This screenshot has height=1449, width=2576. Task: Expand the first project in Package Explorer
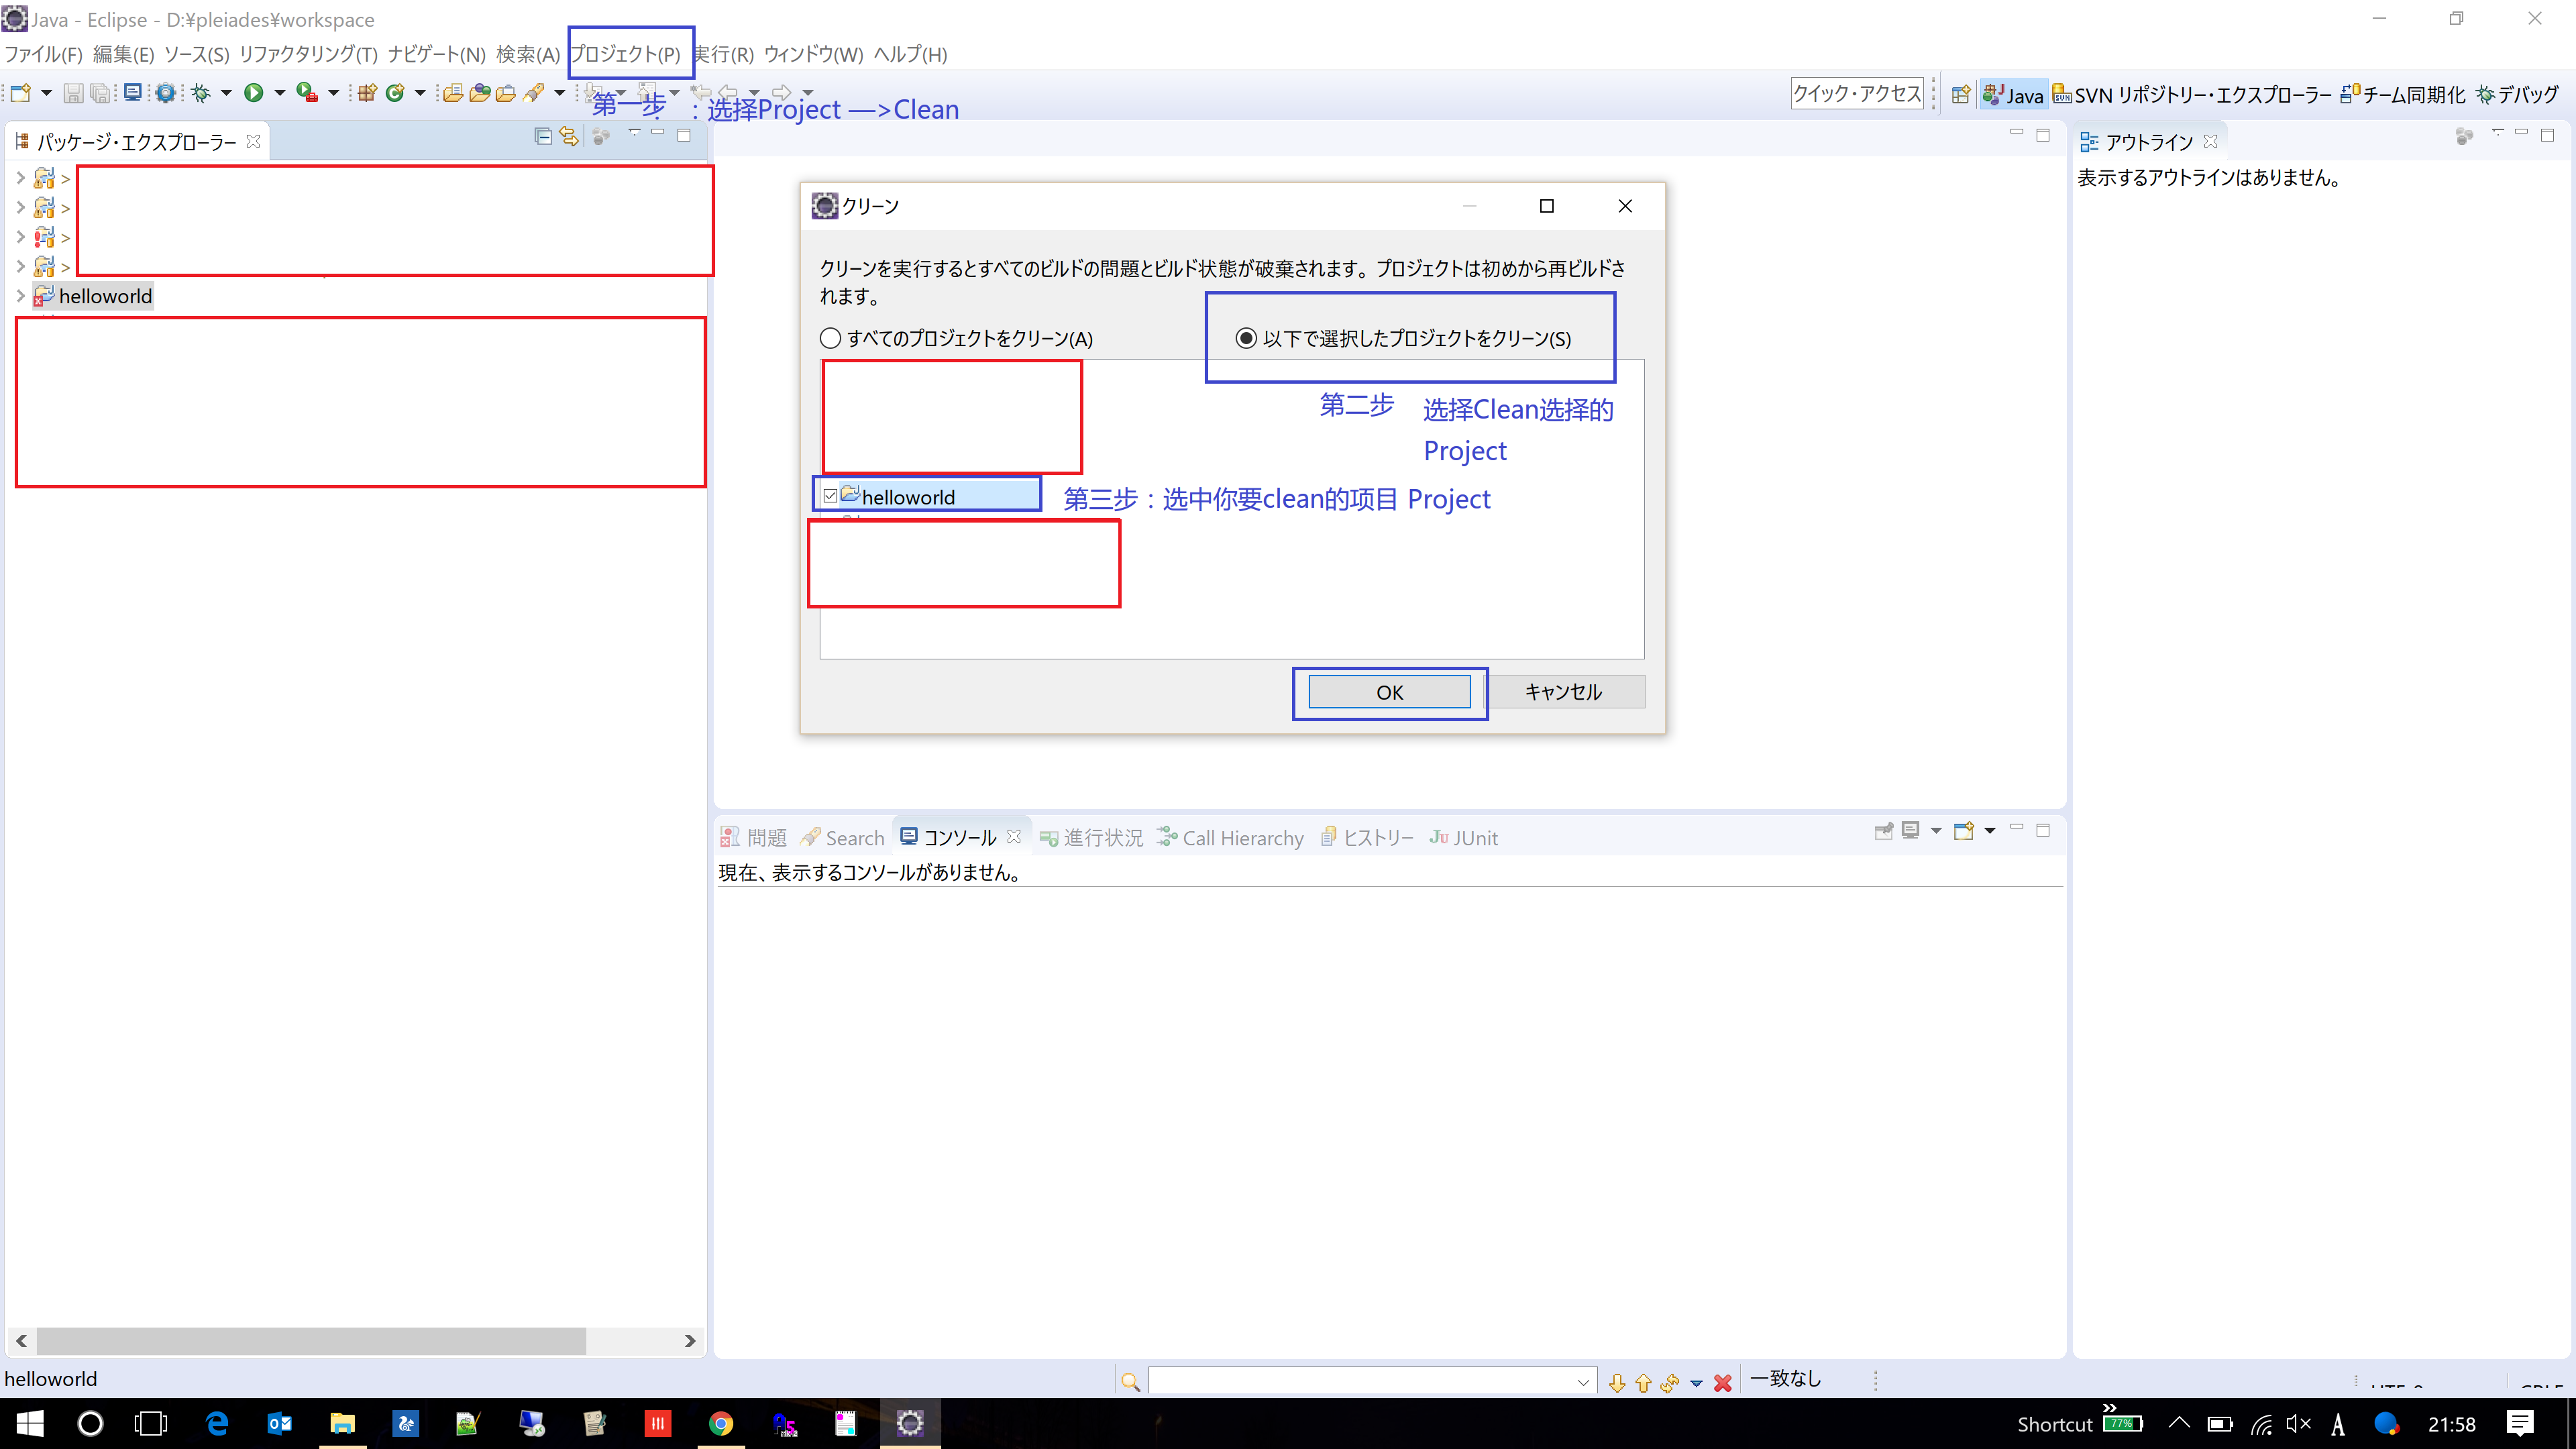[x=20, y=178]
